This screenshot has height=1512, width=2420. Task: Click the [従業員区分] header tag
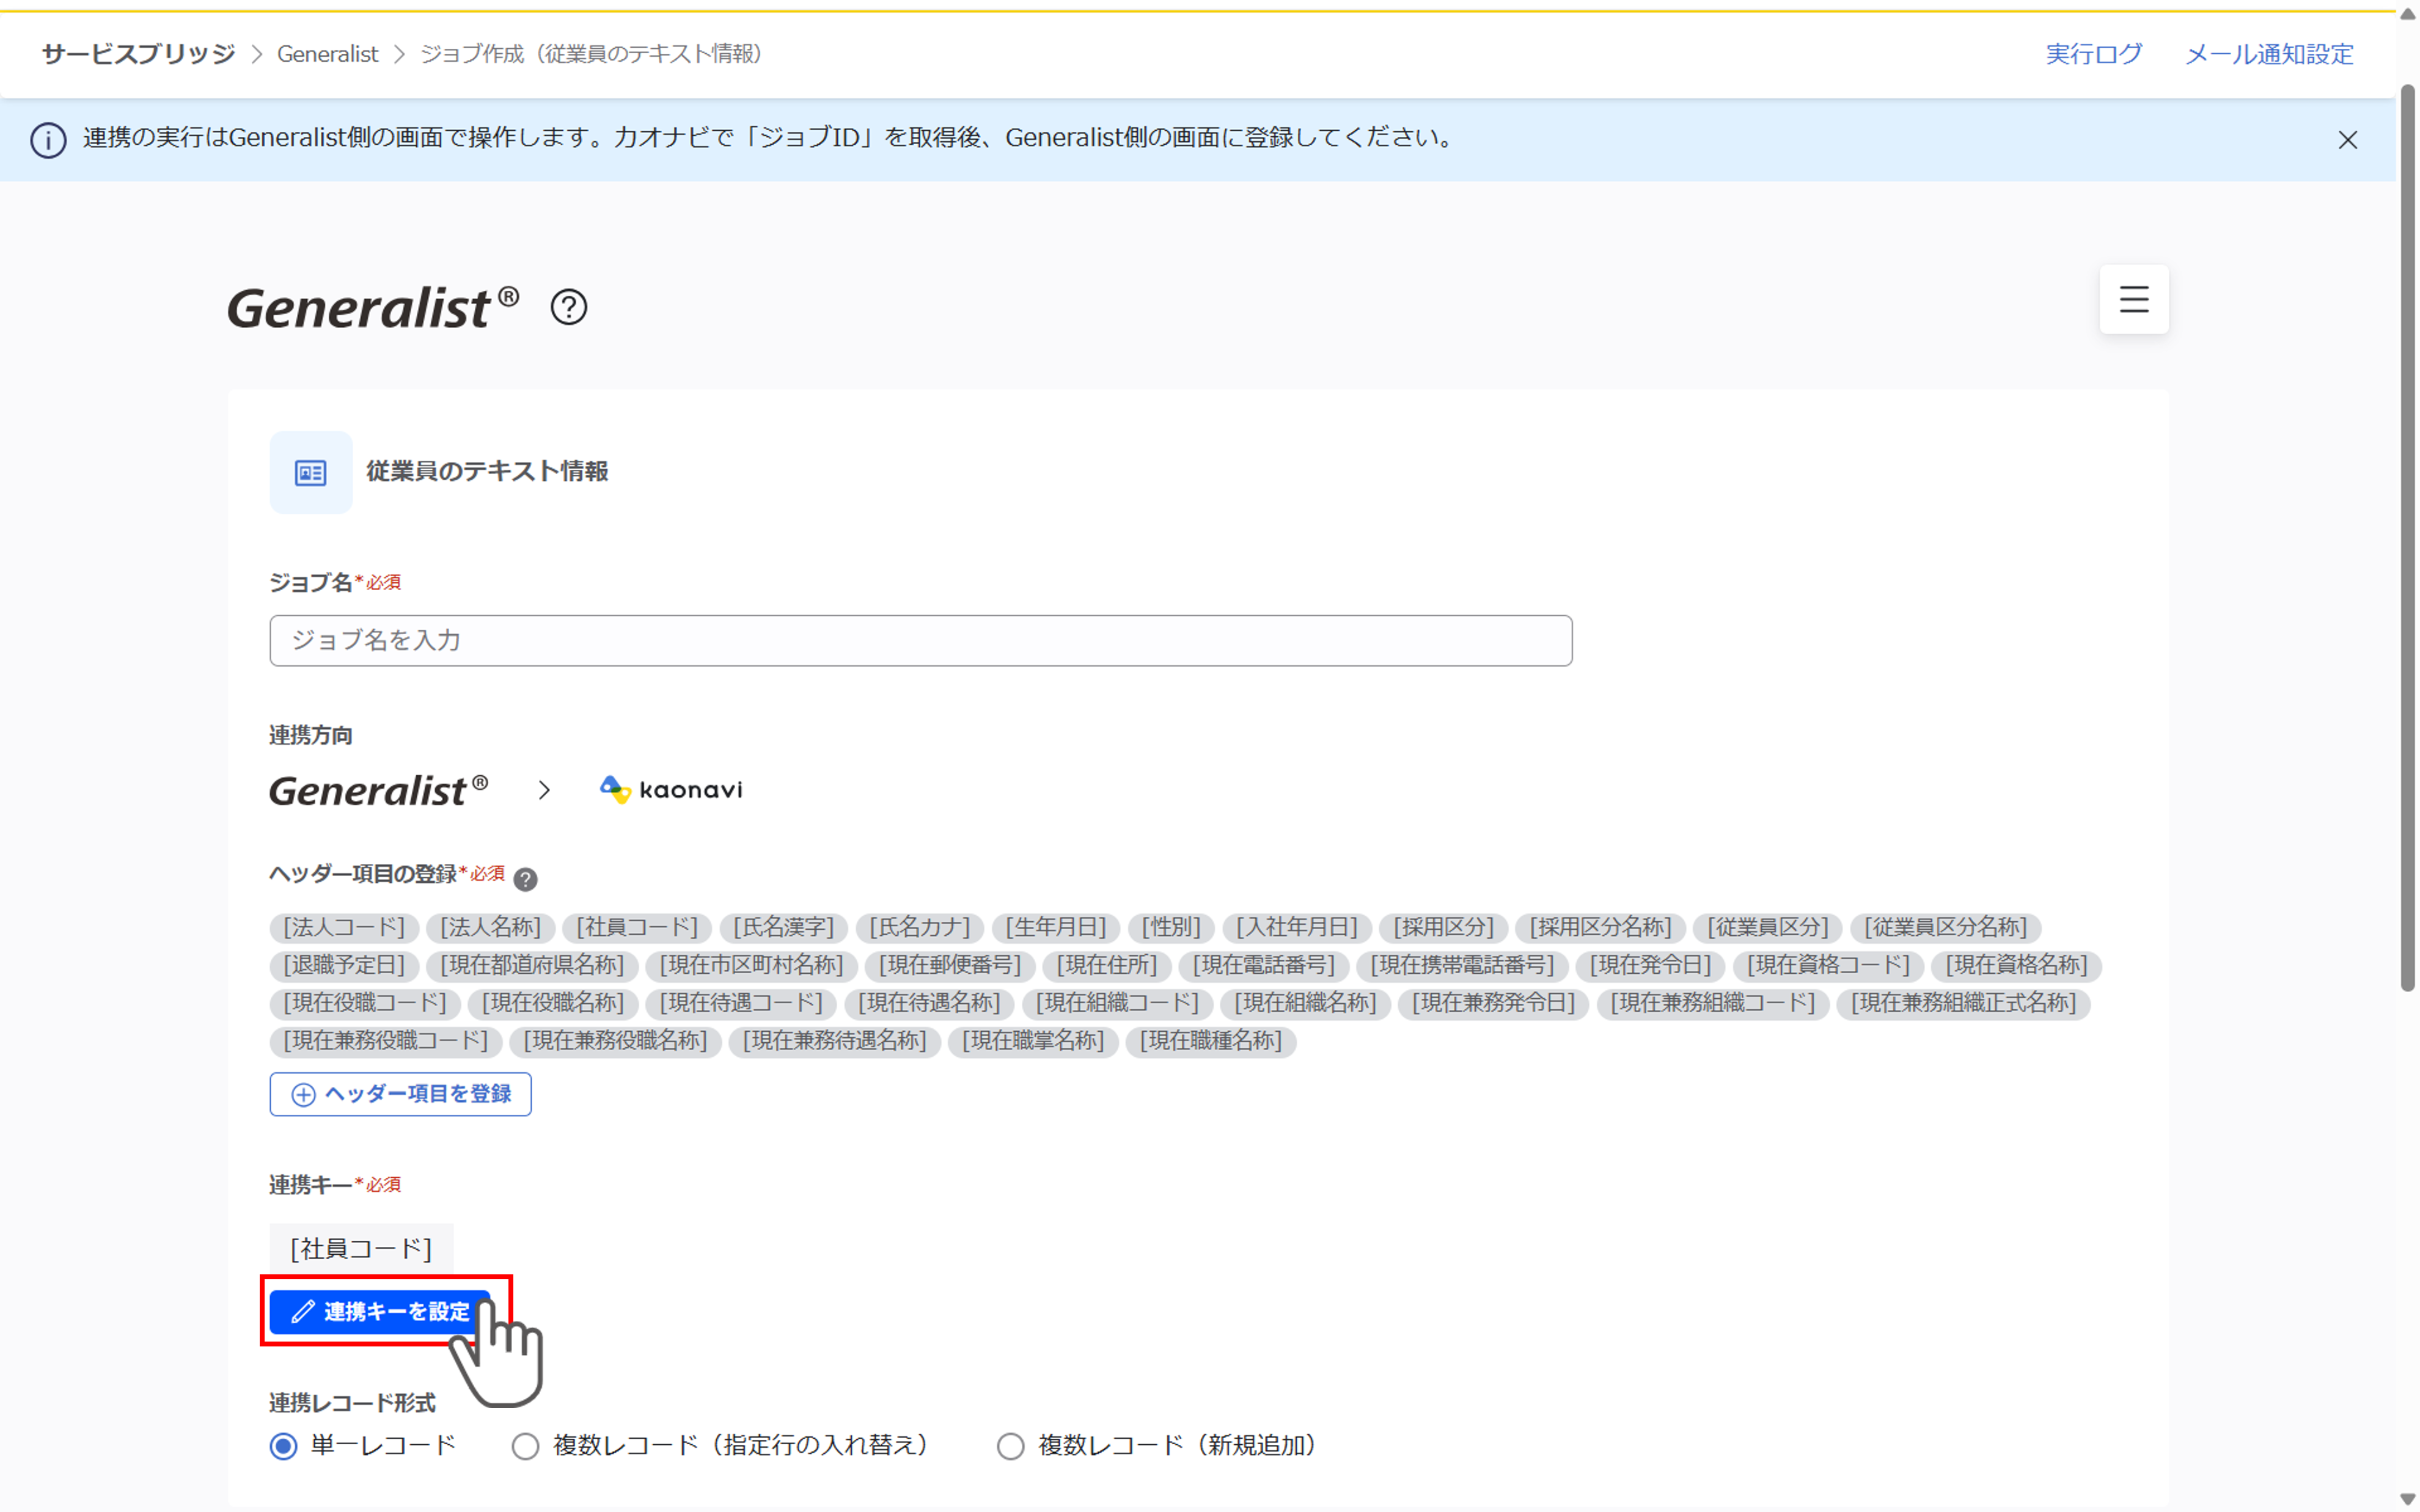point(1768,928)
